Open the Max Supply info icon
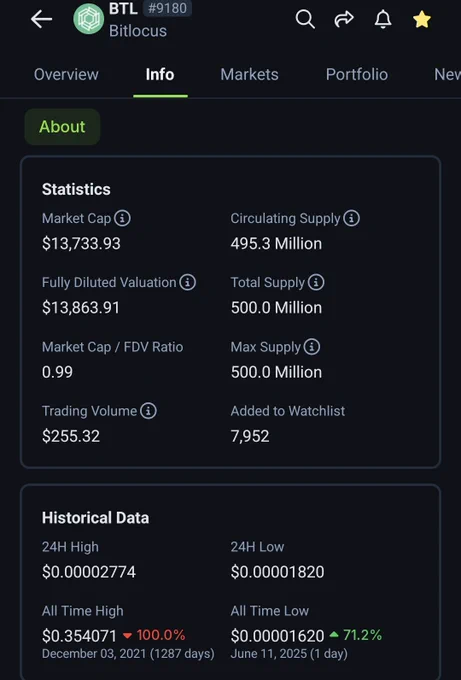 (312, 347)
